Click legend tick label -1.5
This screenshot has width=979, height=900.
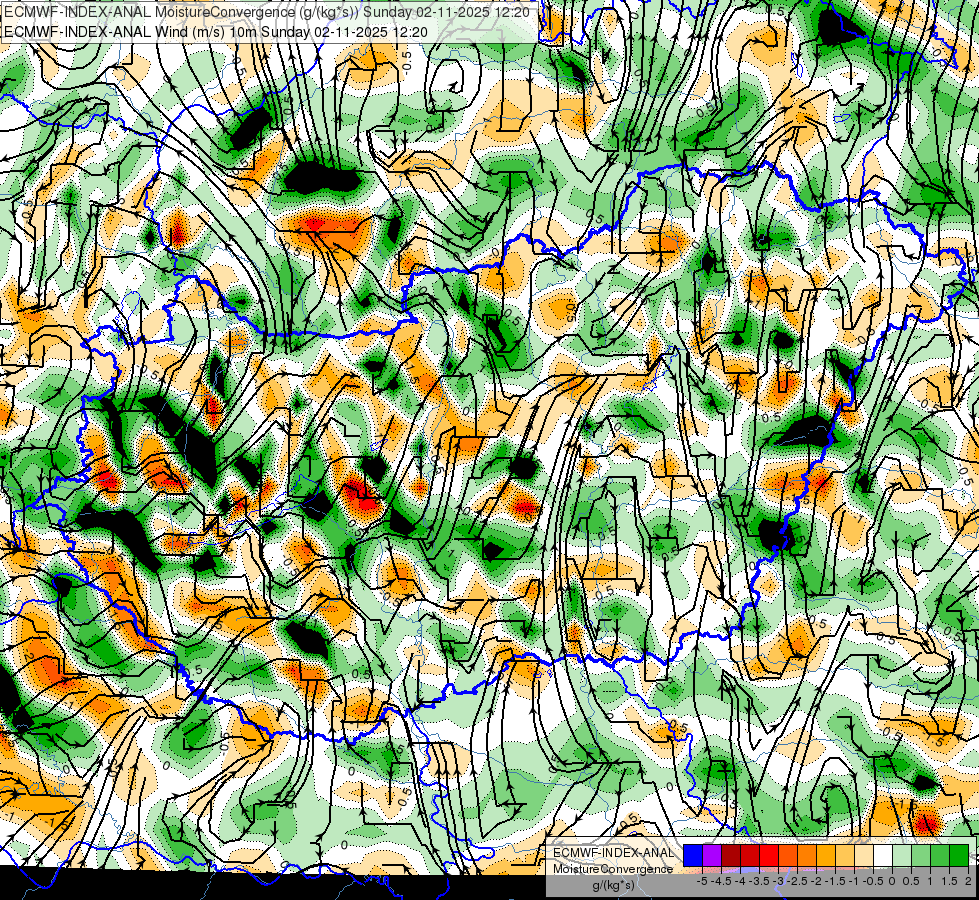pos(835,881)
